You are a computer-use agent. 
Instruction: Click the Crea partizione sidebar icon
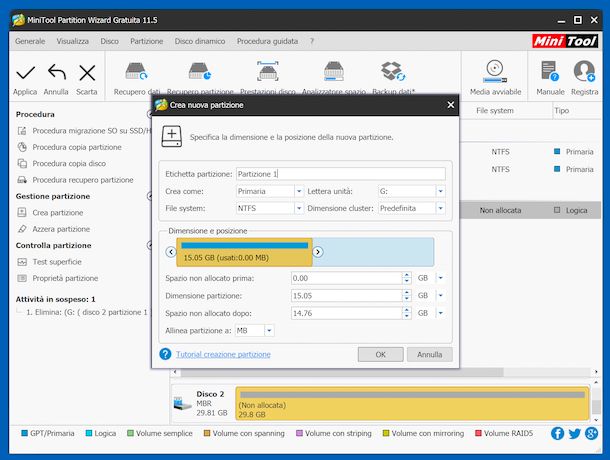click(x=22, y=212)
